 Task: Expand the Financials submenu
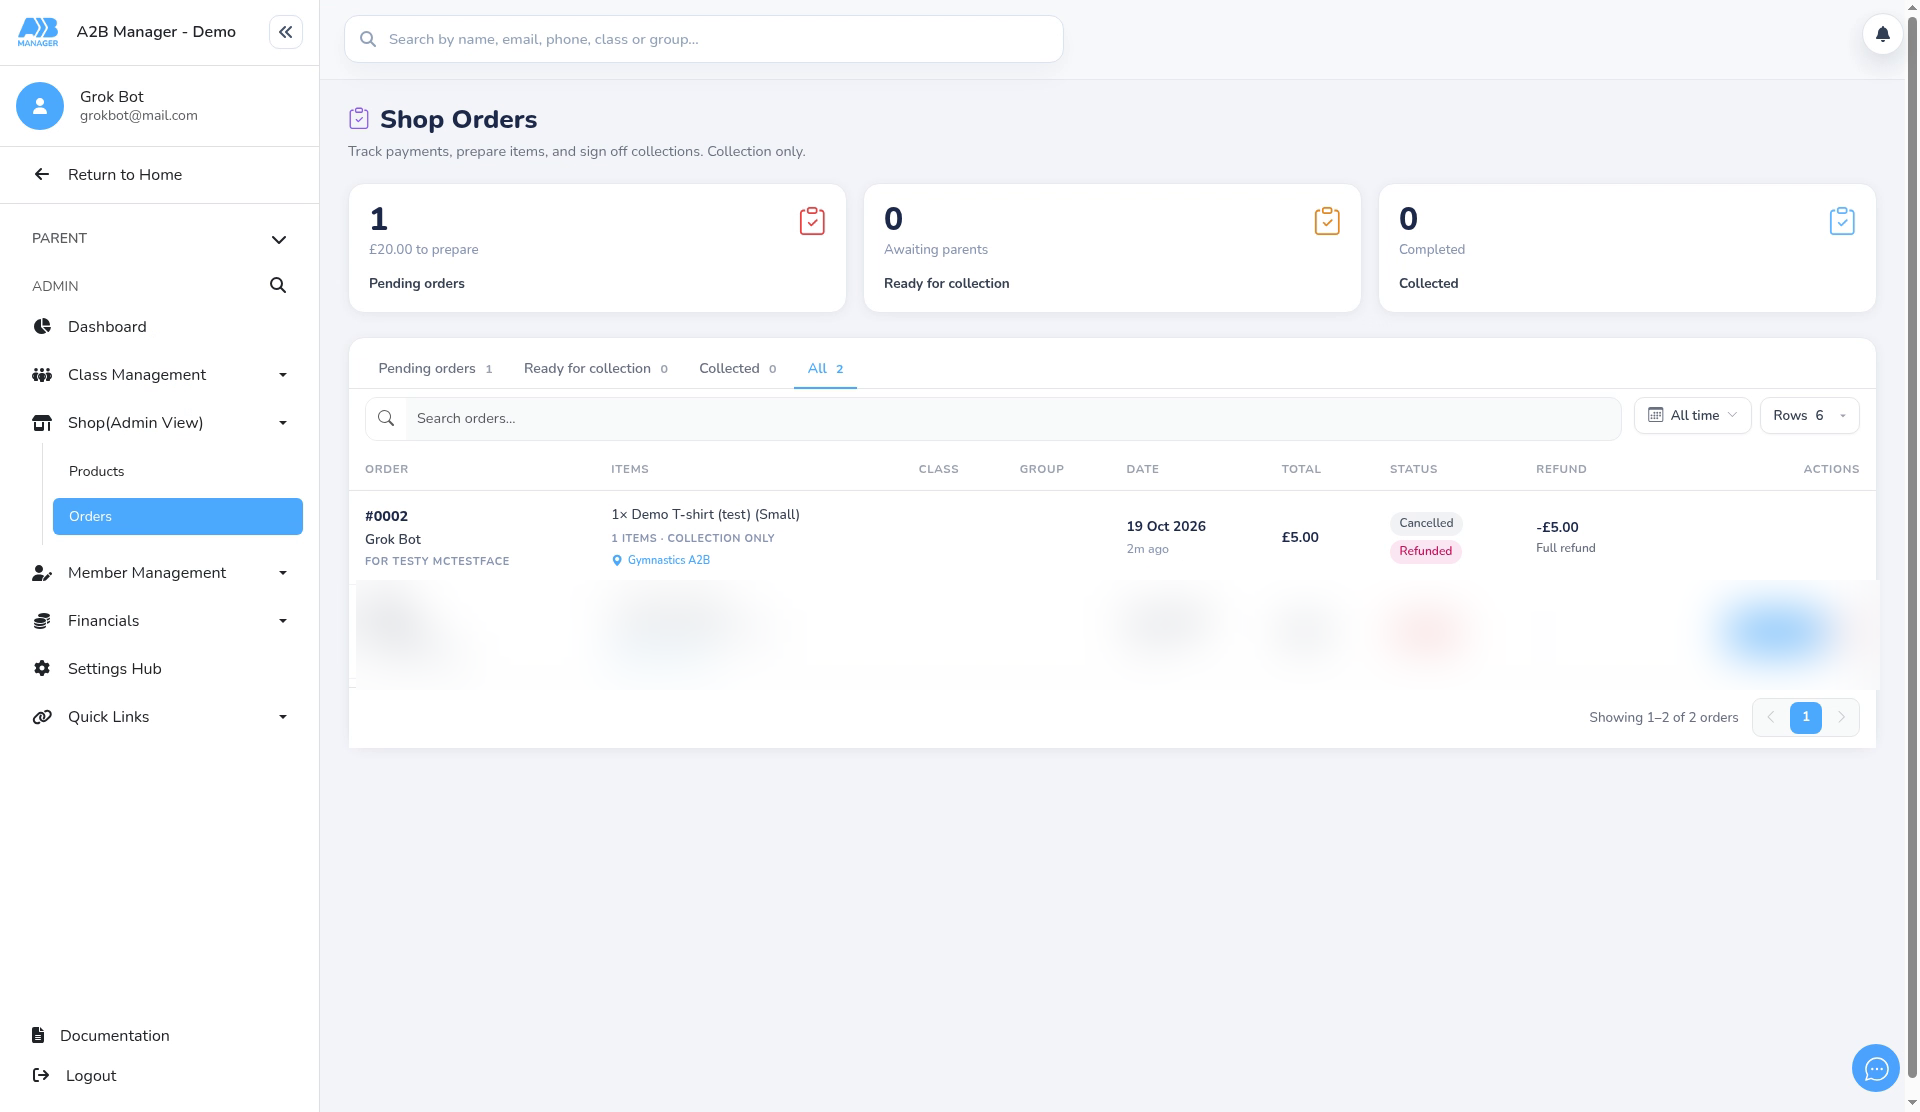coord(283,621)
